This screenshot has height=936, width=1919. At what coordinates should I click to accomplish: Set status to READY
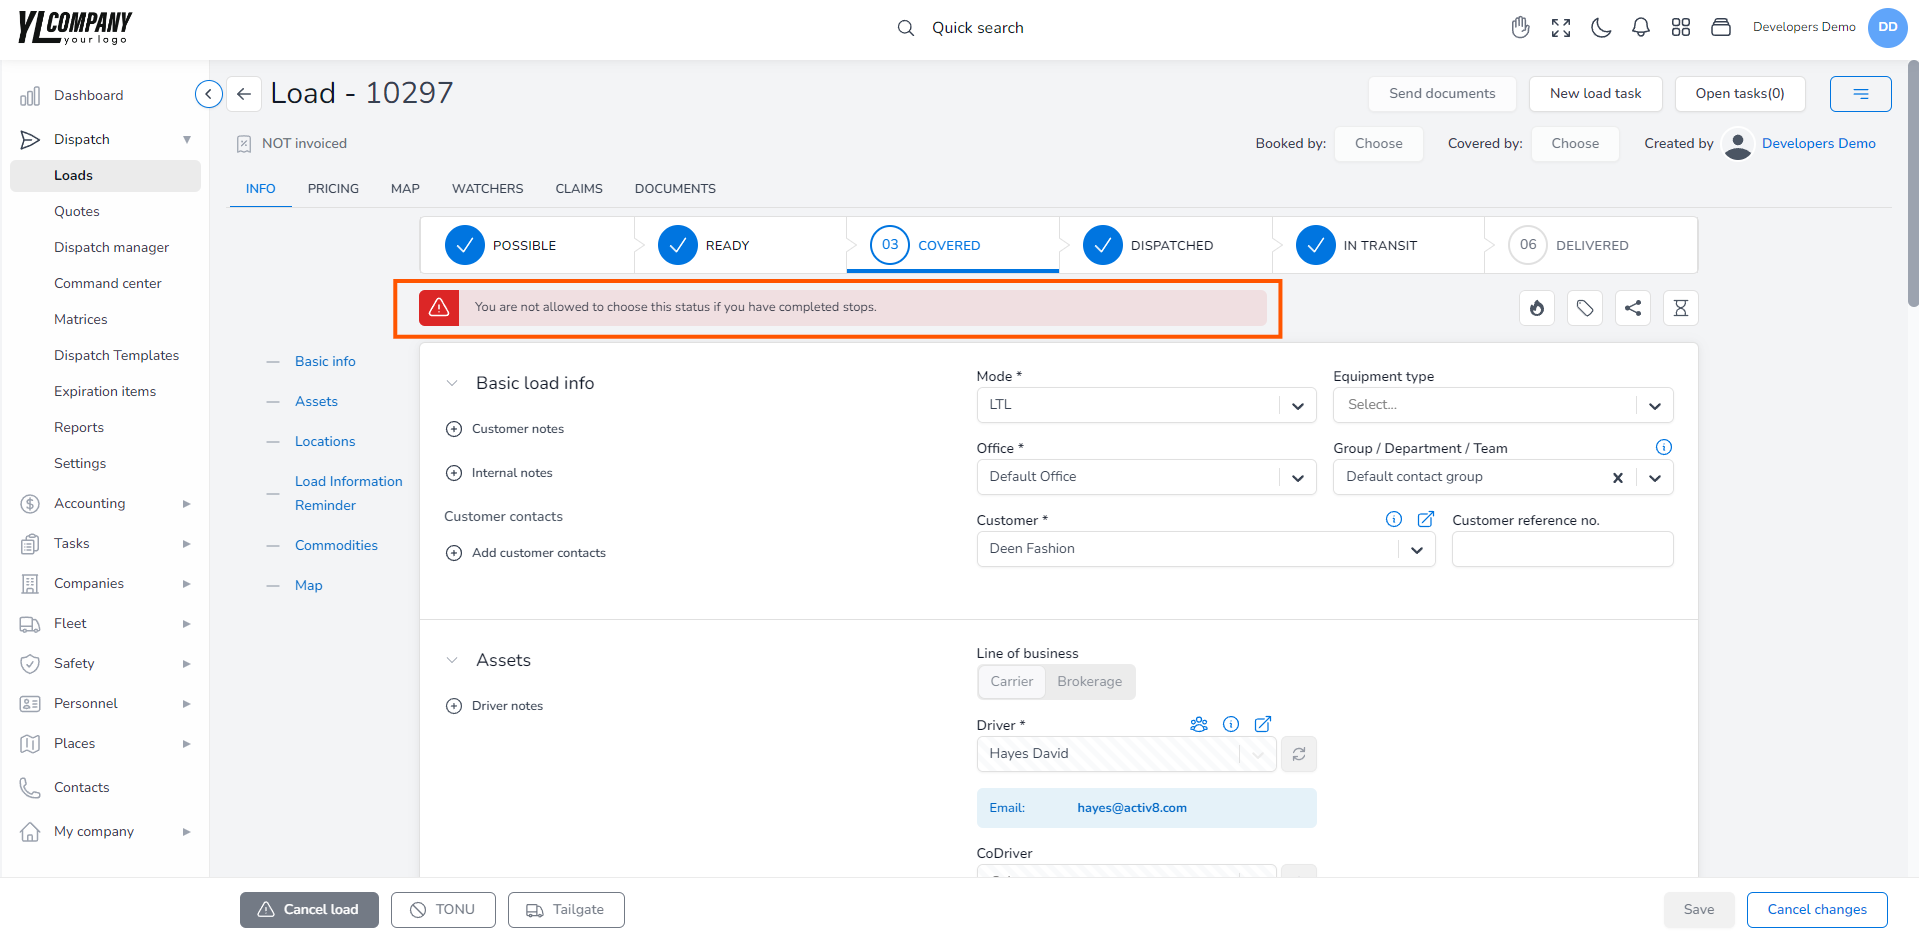click(740, 245)
